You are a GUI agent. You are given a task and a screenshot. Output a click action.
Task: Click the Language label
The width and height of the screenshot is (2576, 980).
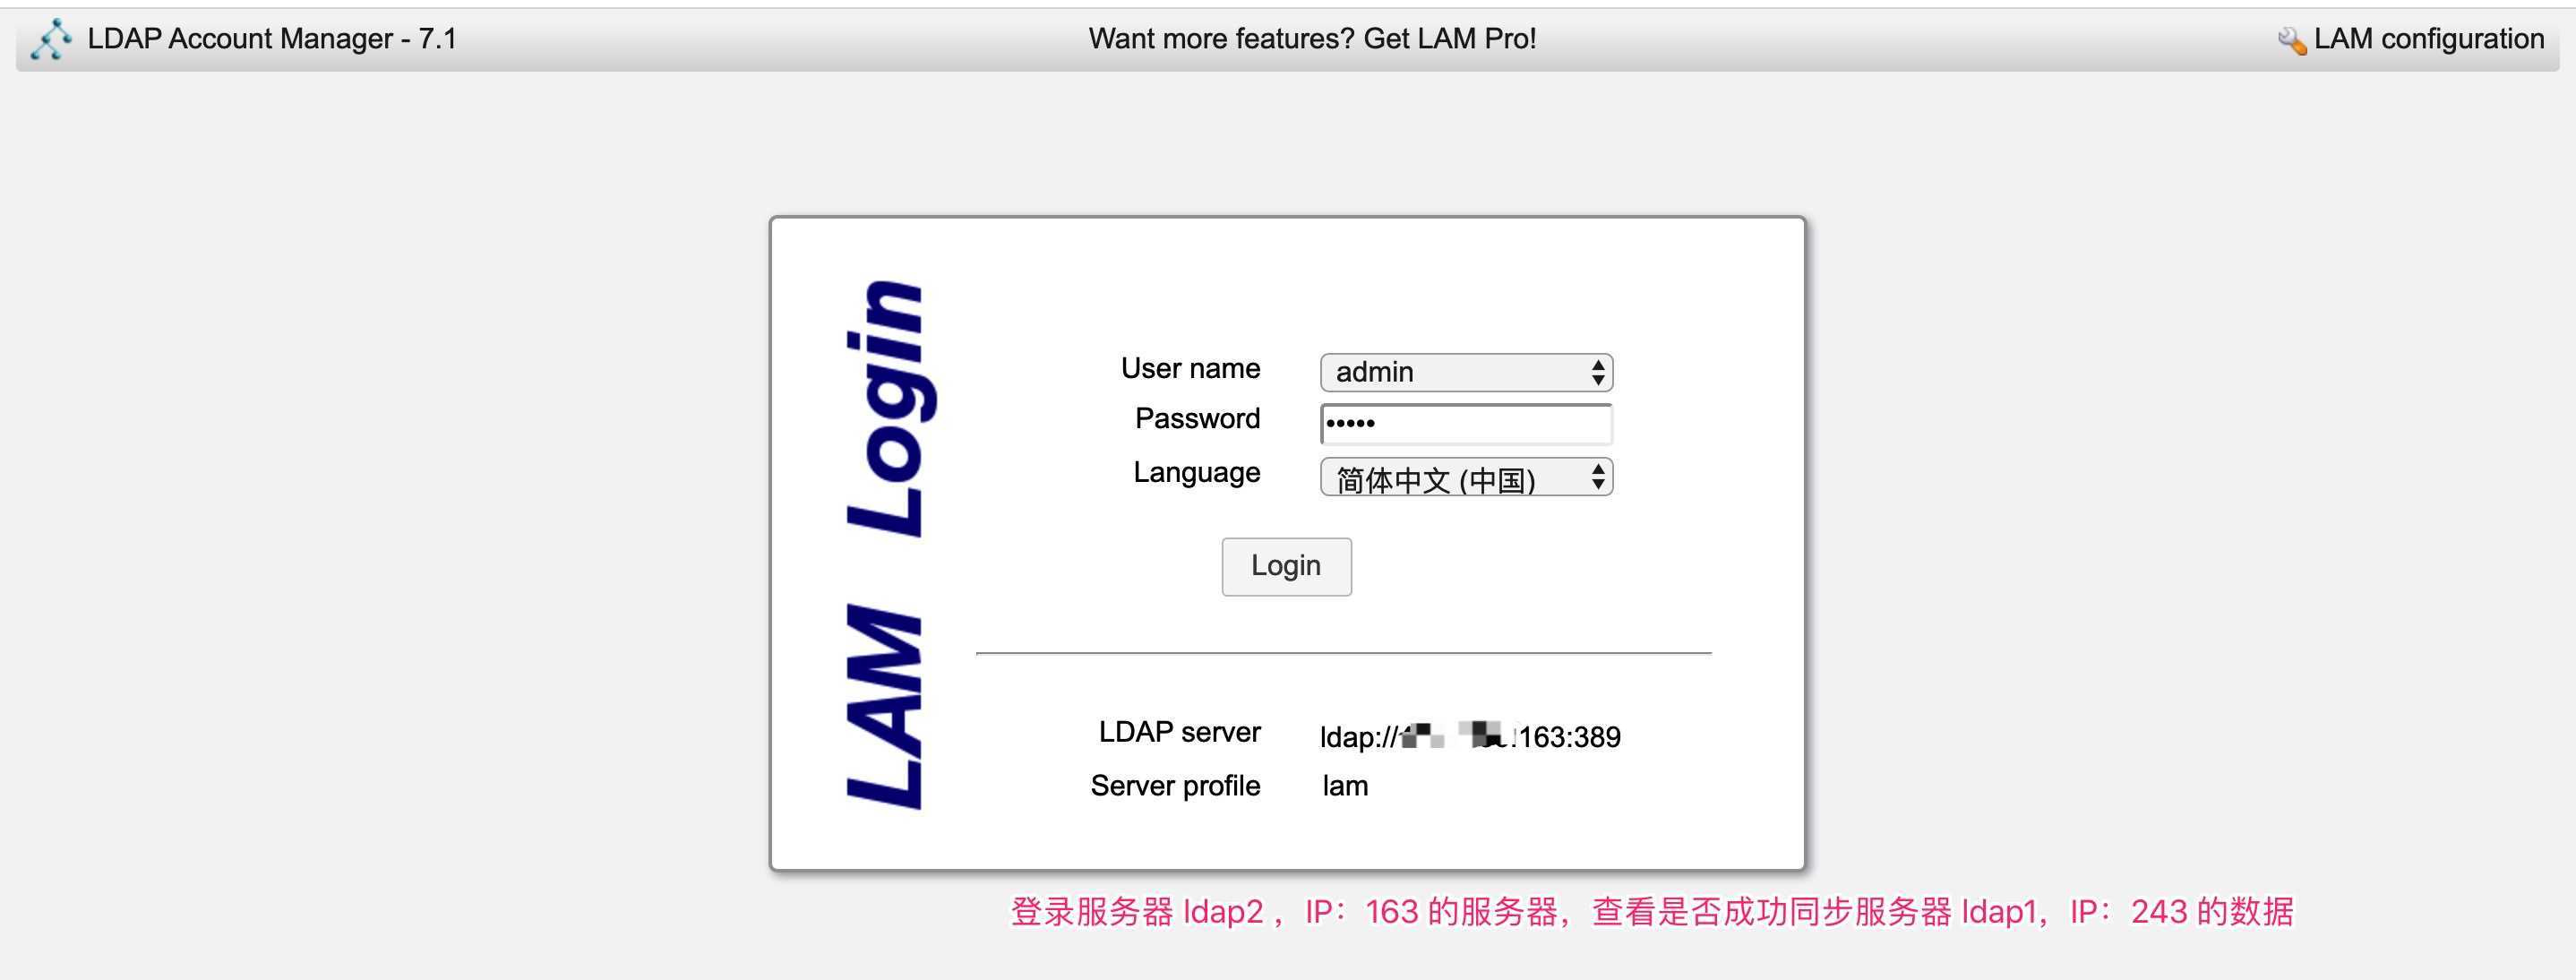1196,472
